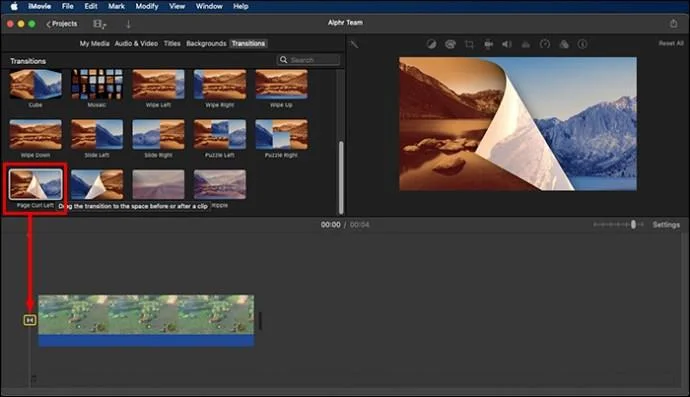
Task: Open the Clip Filter and Audio Effects tool
Action: coord(564,44)
